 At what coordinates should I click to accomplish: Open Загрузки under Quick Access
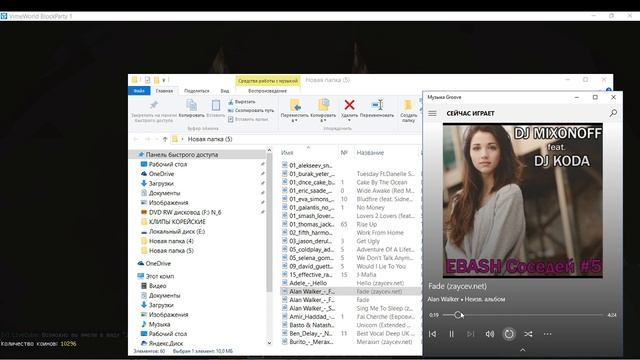[161, 183]
